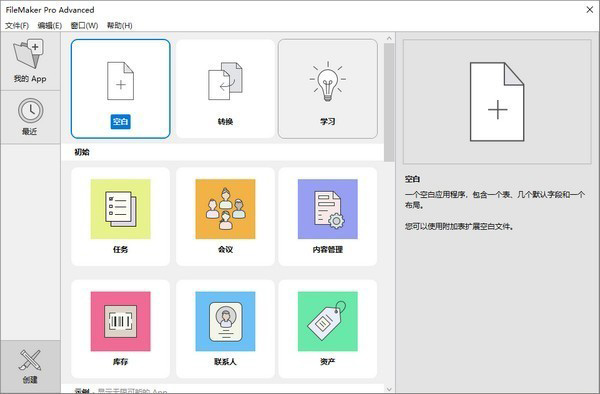Image resolution: width=600 pixels, height=394 pixels.
Task: Click the text 您可以使用附加表扩展空白文件。
Action: tap(459, 226)
